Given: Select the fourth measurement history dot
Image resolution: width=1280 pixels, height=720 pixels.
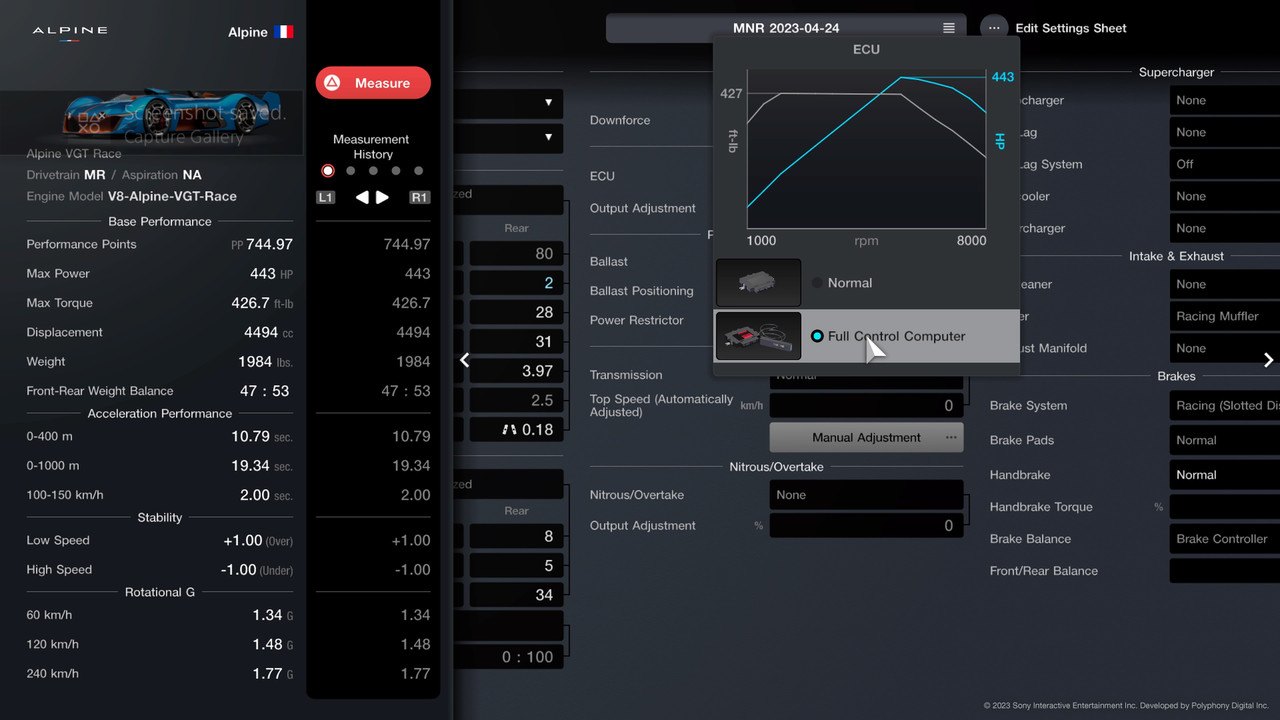Looking at the screenshot, I should tap(396, 171).
